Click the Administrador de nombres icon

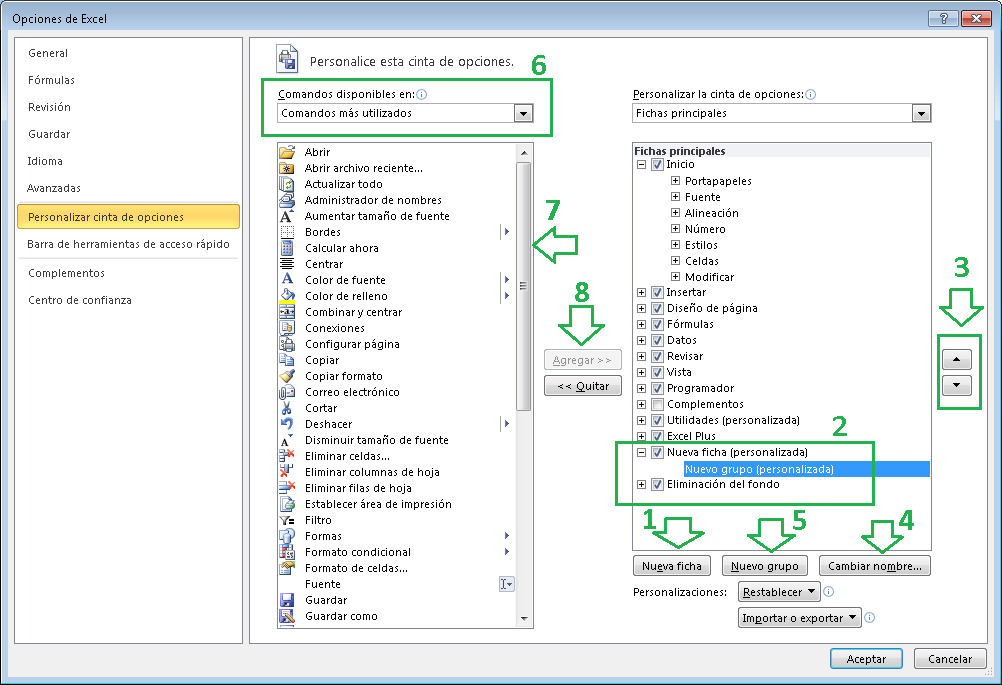click(287, 200)
